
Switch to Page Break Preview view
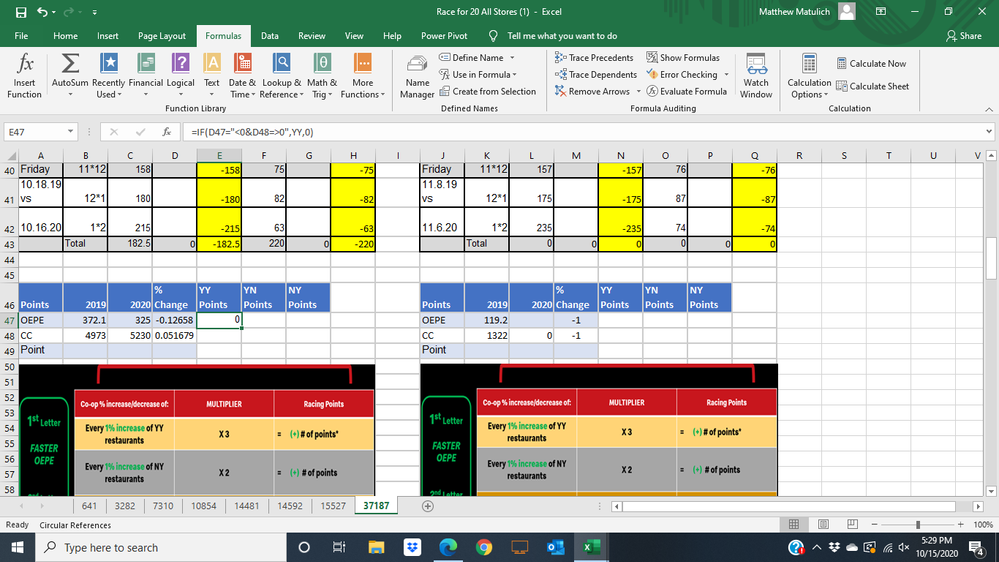852,524
